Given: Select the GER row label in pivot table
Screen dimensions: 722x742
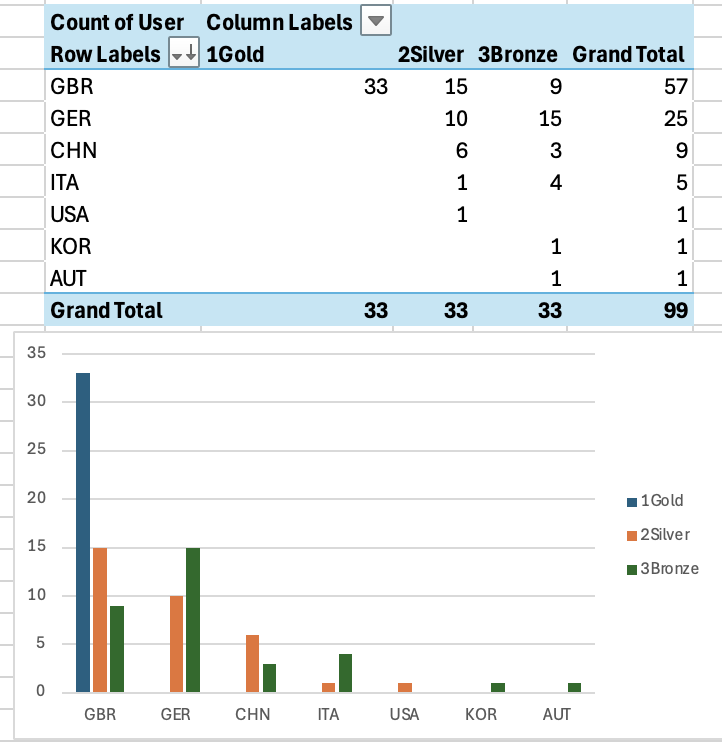Looking at the screenshot, I should (71, 119).
